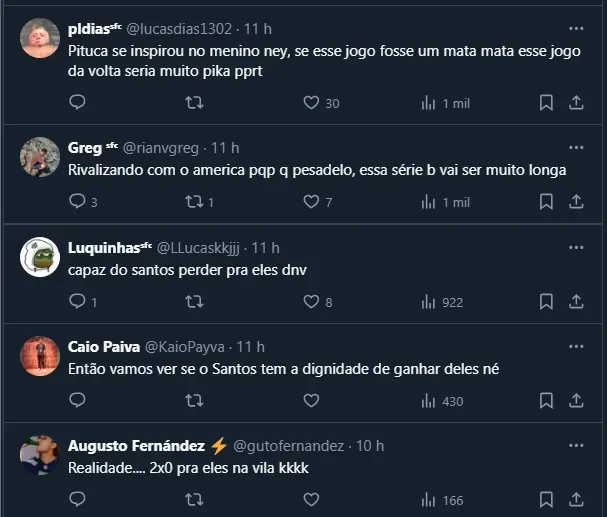Image resolution: width=607 pixels, height=517 pixels.
Task: Retweet Augusto Fernández's tweet
Action: tap(195, 499)
